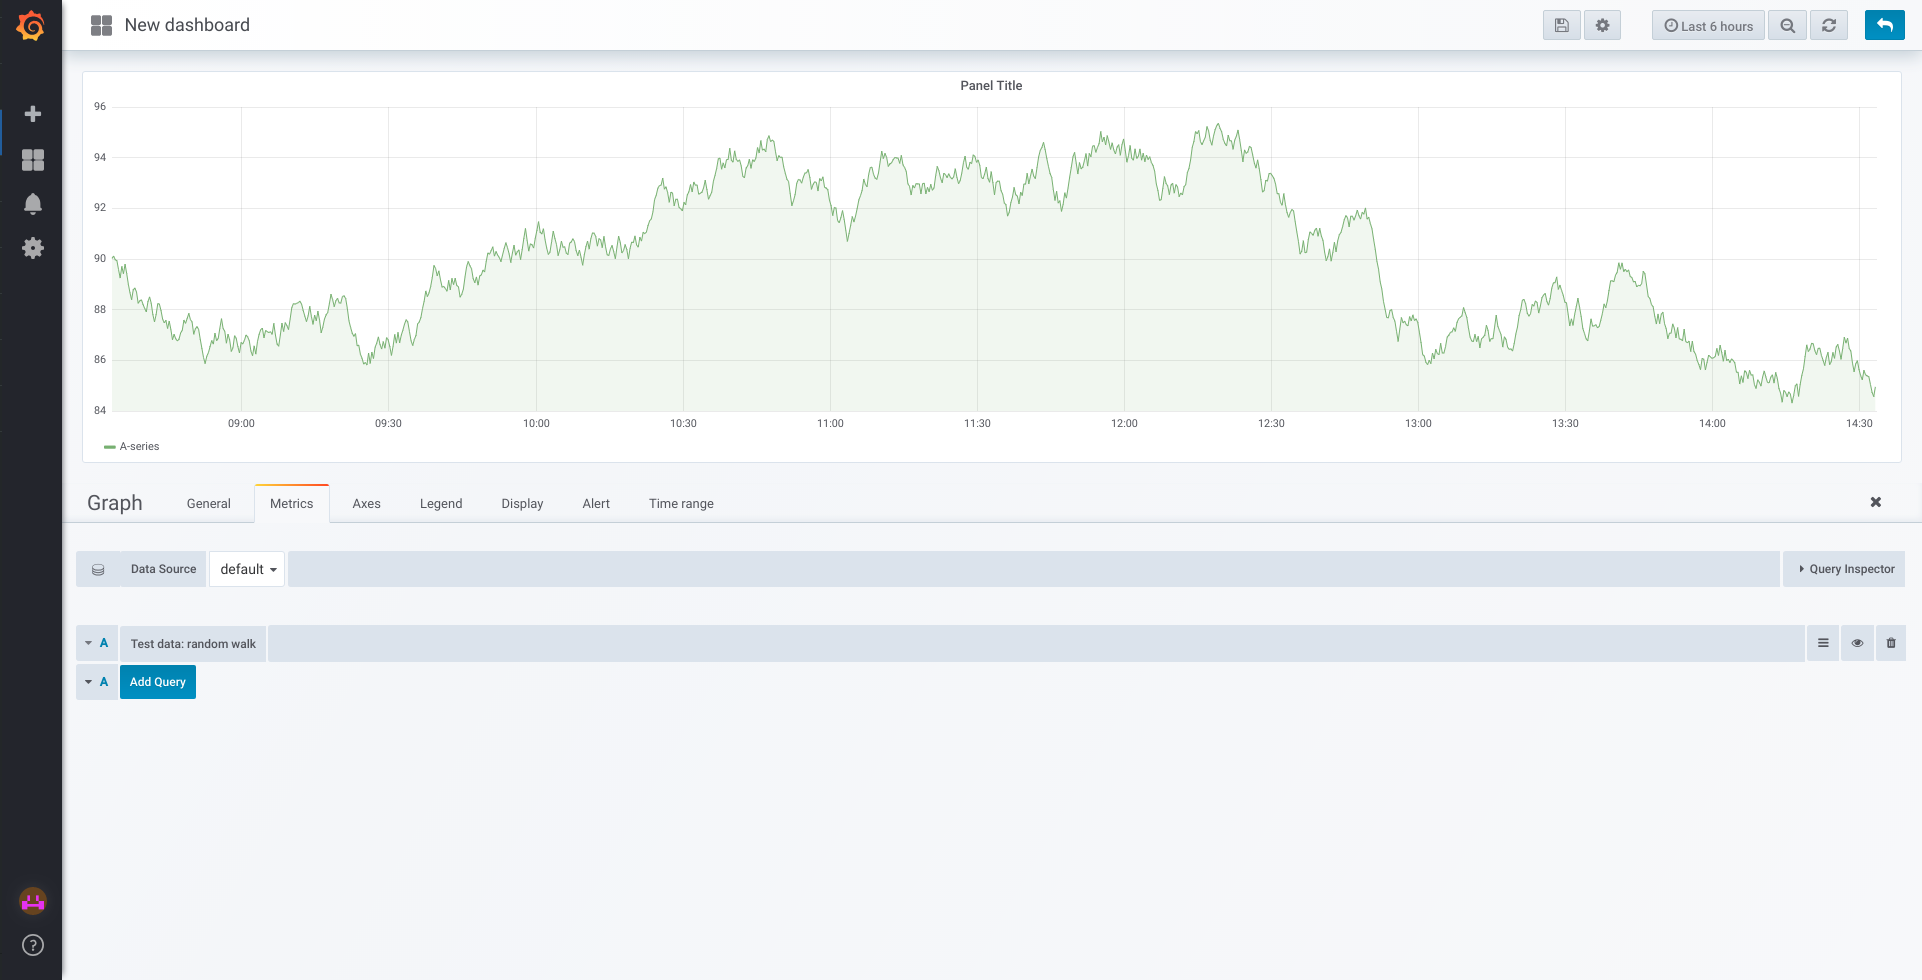Delete query A with the trash icon

coord(1890,643)
